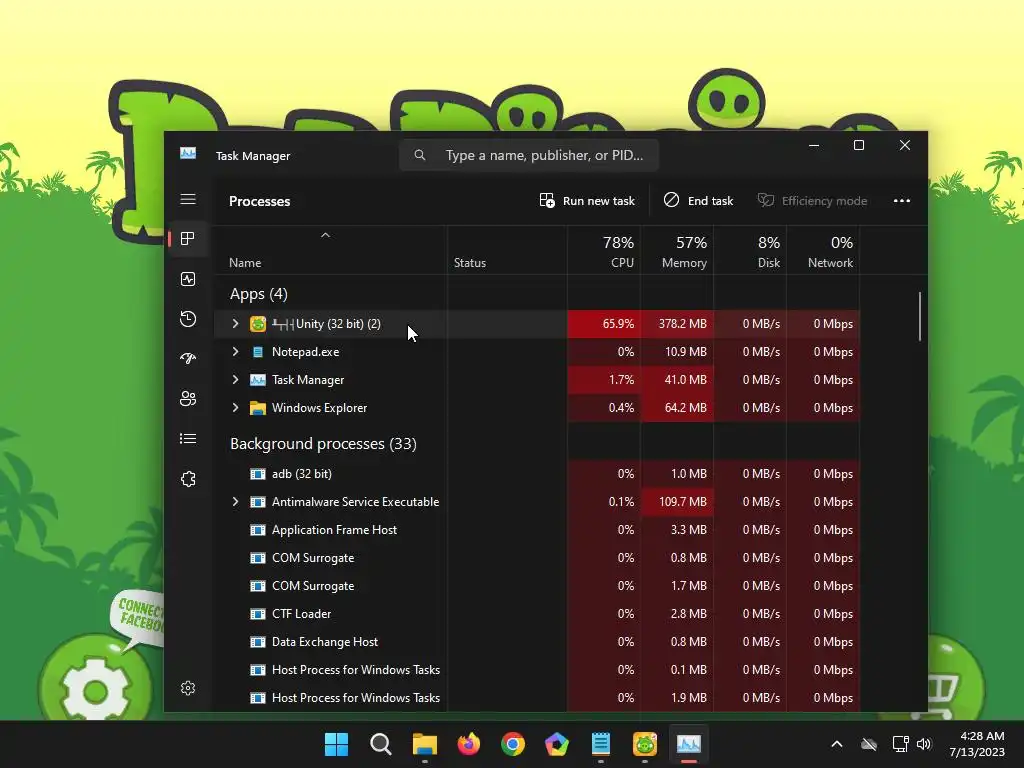Sort processes by Disk column
This screenshot has width=1024, height=768.
click(x=750, y=251)
